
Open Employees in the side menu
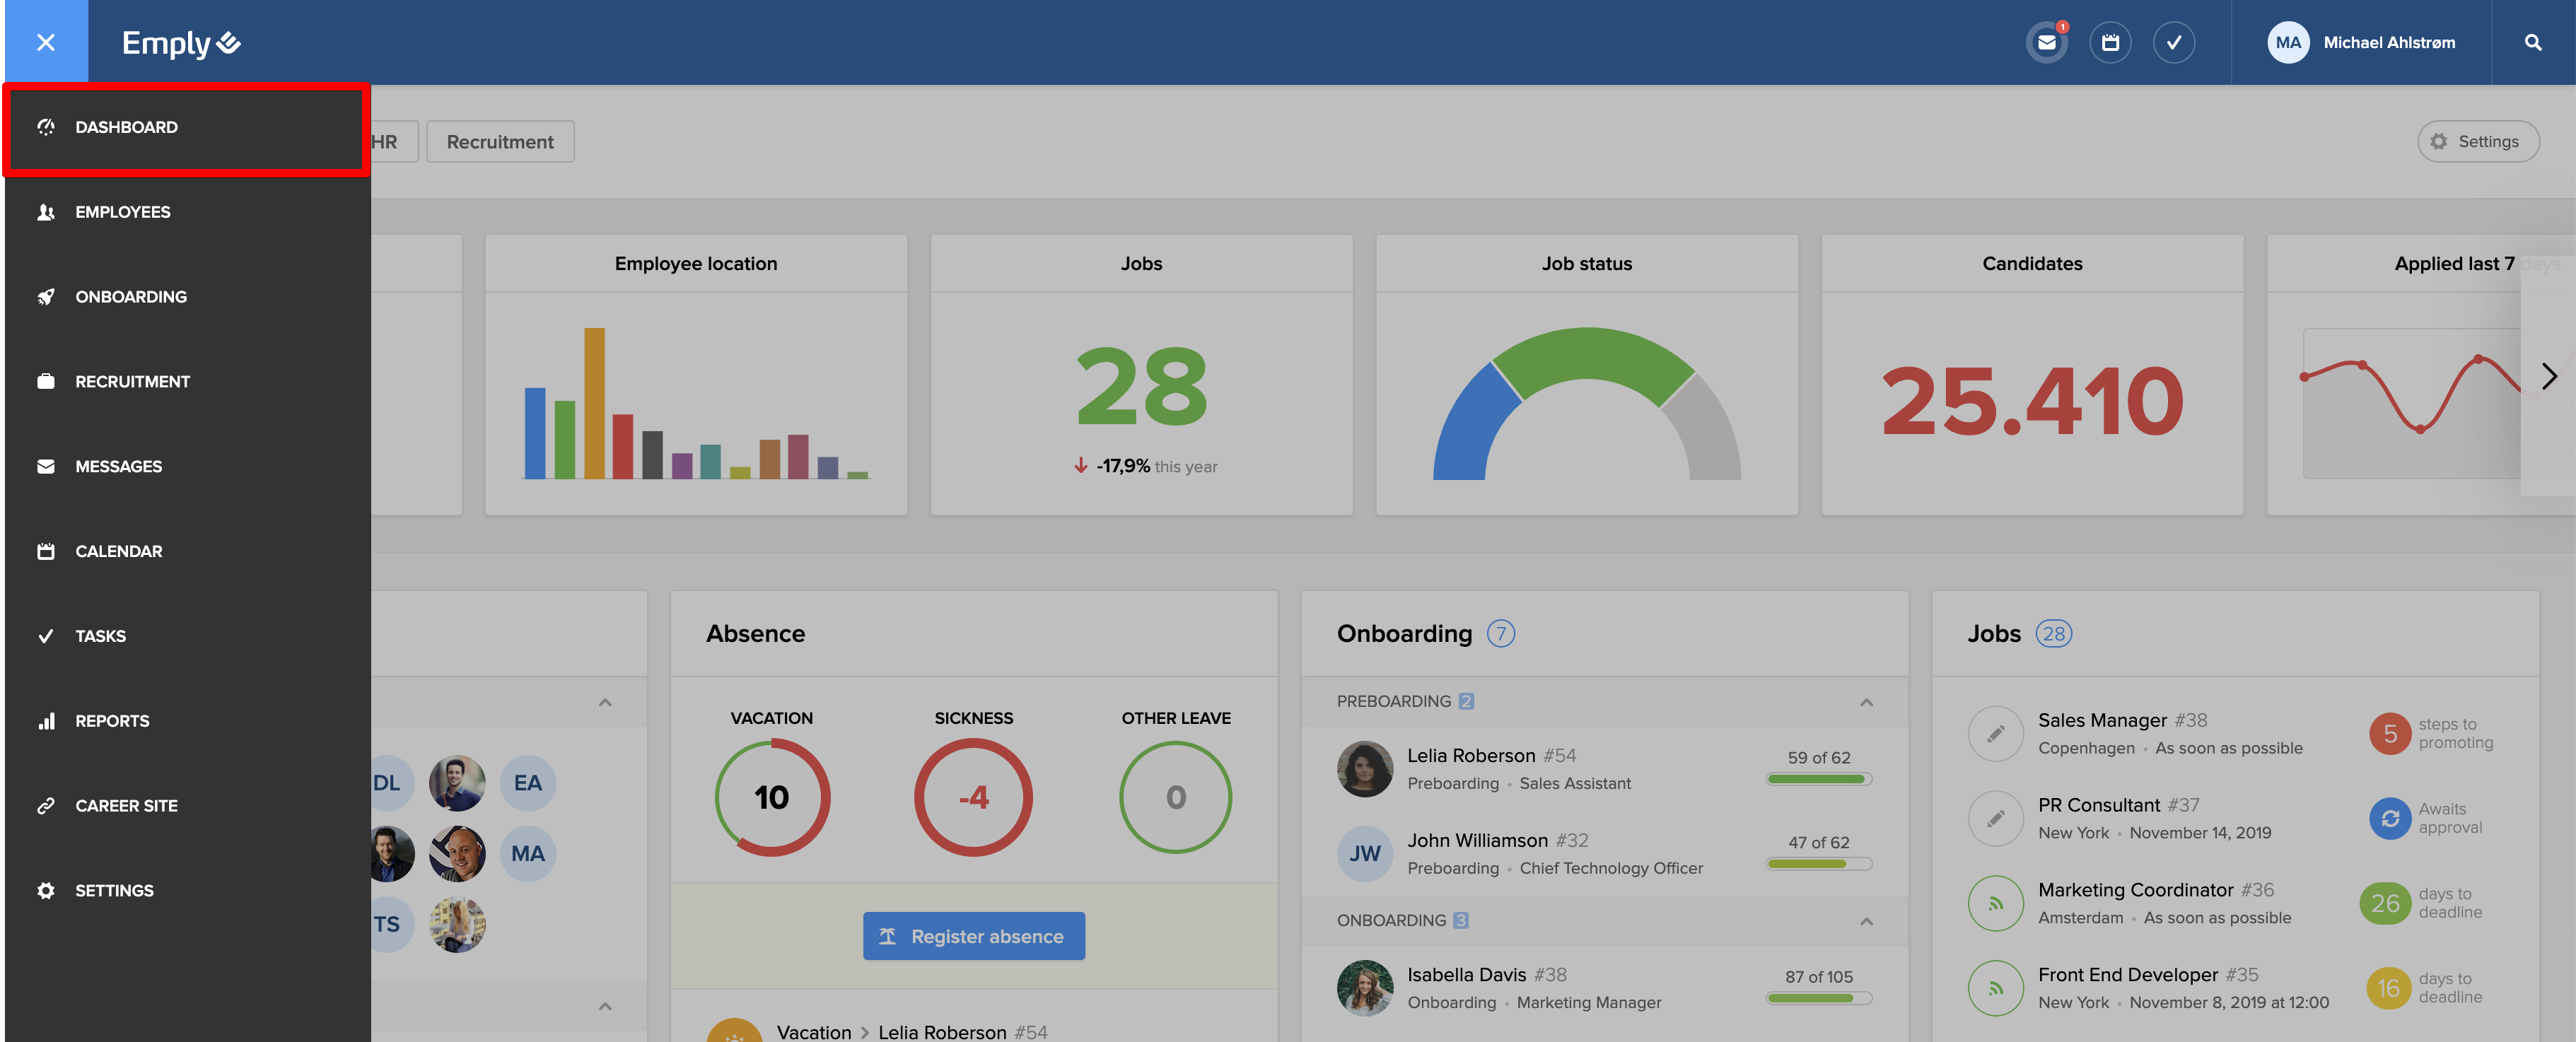[122, 212]
